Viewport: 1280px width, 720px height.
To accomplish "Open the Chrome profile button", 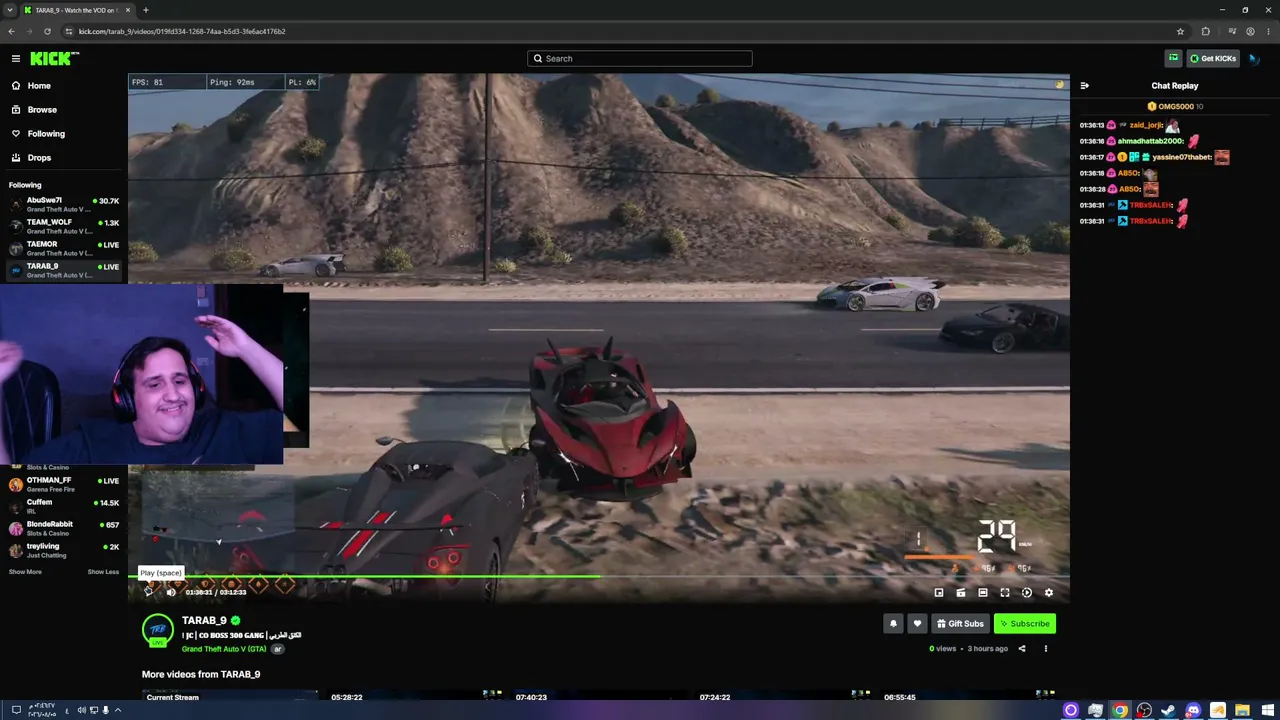I will 1250,31.
